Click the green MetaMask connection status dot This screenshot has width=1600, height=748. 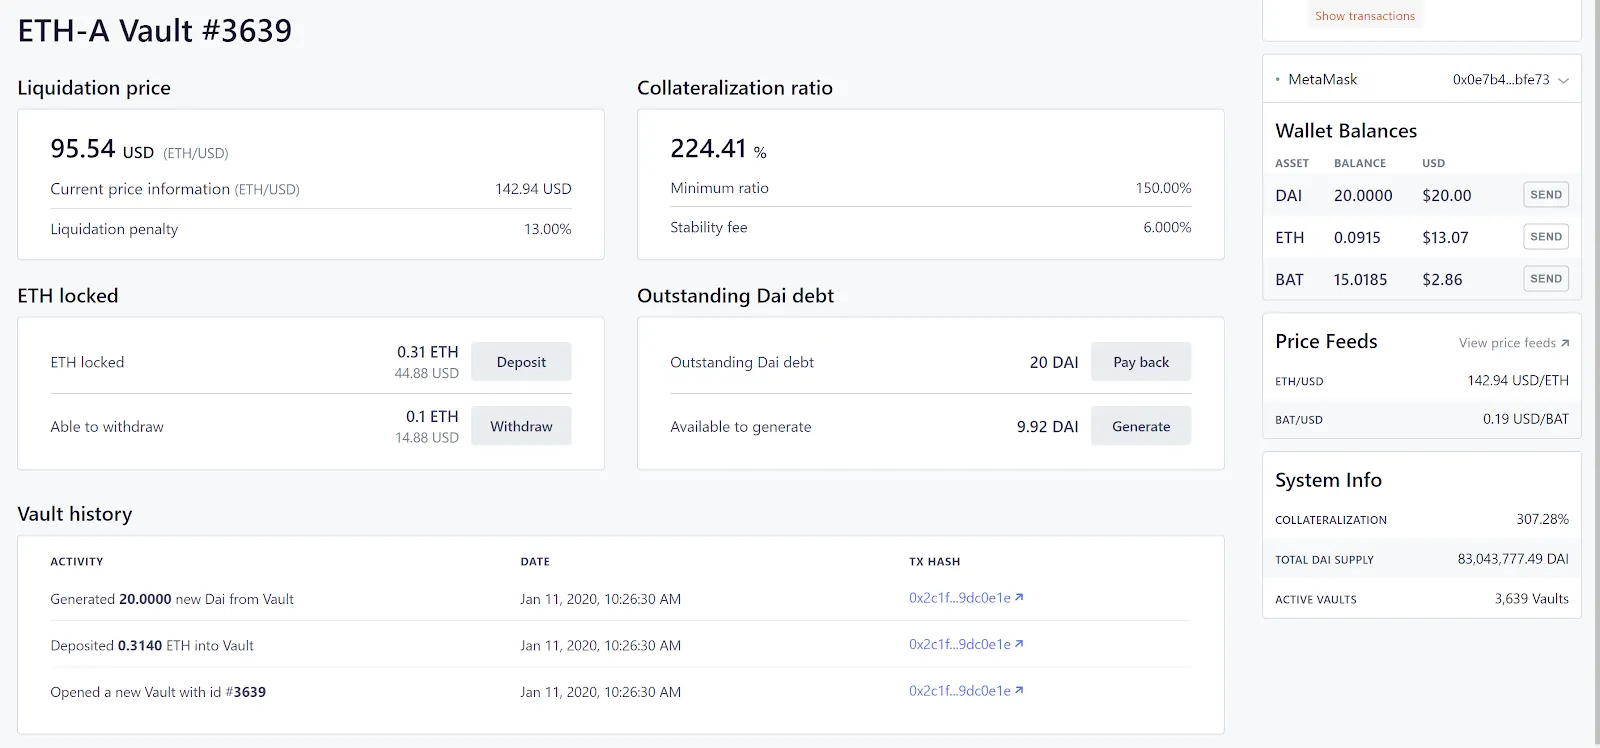(1278, 80)
